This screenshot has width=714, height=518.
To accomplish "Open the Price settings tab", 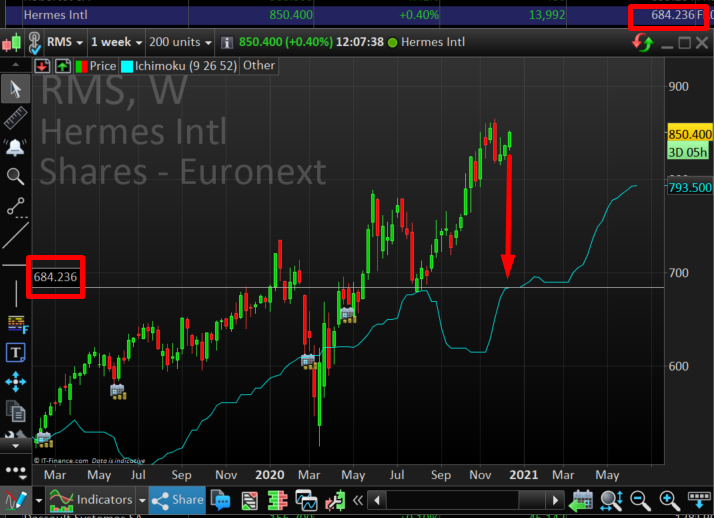I will tap(96, 66).
